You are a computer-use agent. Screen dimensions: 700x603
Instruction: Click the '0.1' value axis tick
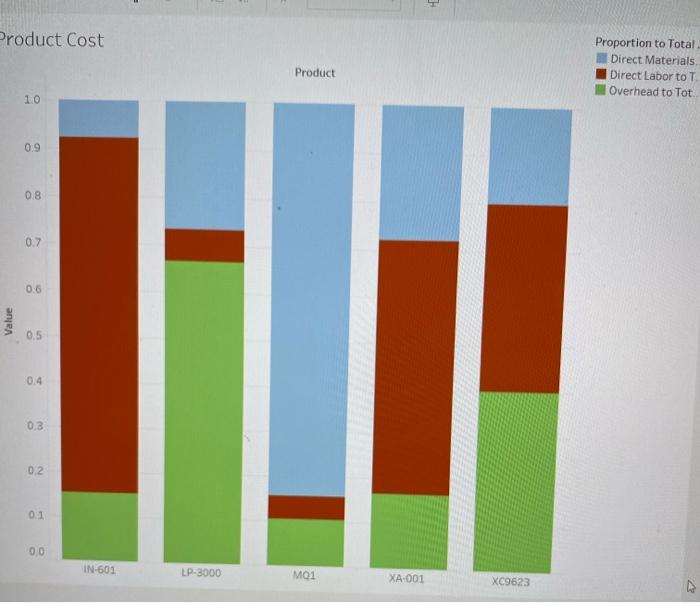tap(37, 515)
